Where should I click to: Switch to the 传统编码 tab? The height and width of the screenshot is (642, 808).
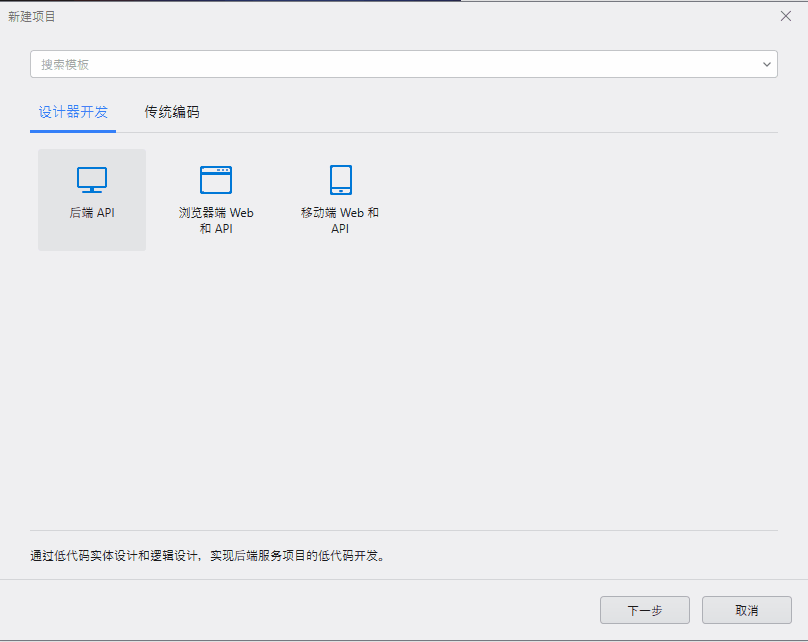point(172,112)
